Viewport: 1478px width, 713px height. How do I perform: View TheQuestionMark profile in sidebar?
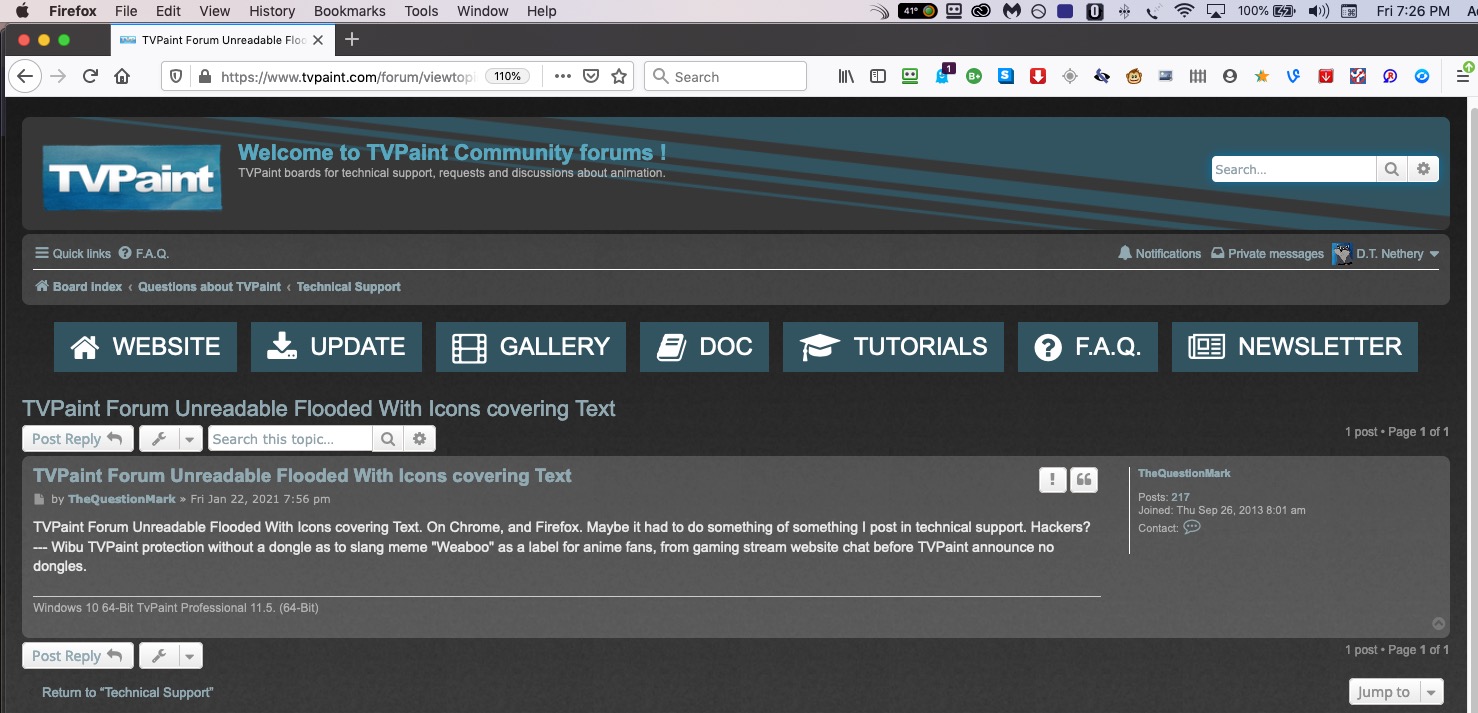pos(1184,473)
